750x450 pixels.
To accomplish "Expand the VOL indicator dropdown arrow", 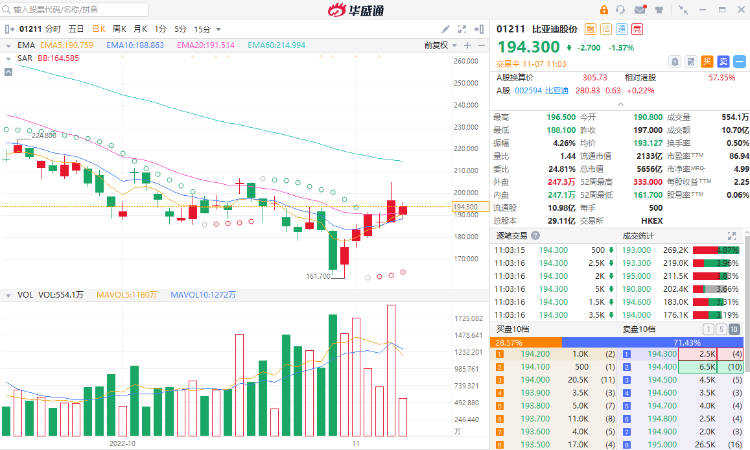I will click(x=8, y=296).
